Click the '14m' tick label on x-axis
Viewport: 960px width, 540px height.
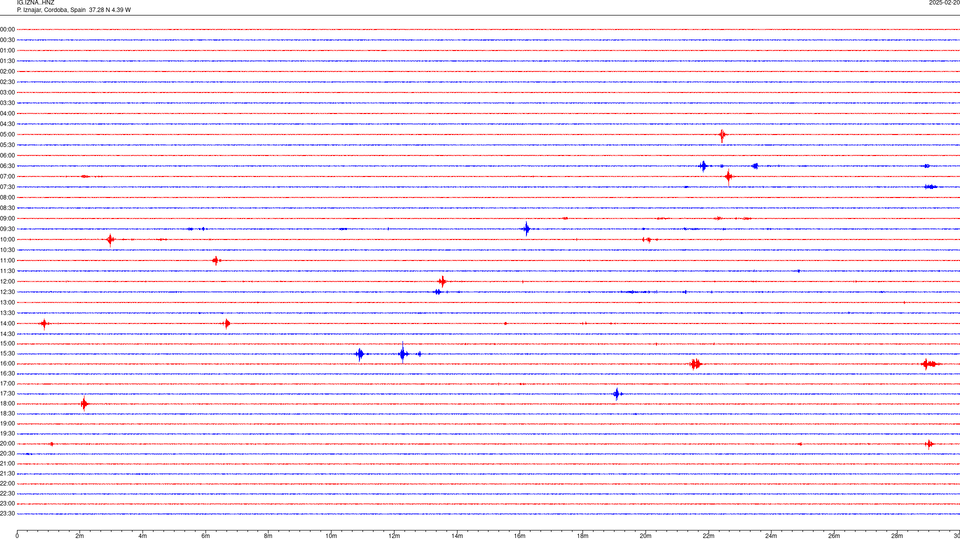coord(457,536)
